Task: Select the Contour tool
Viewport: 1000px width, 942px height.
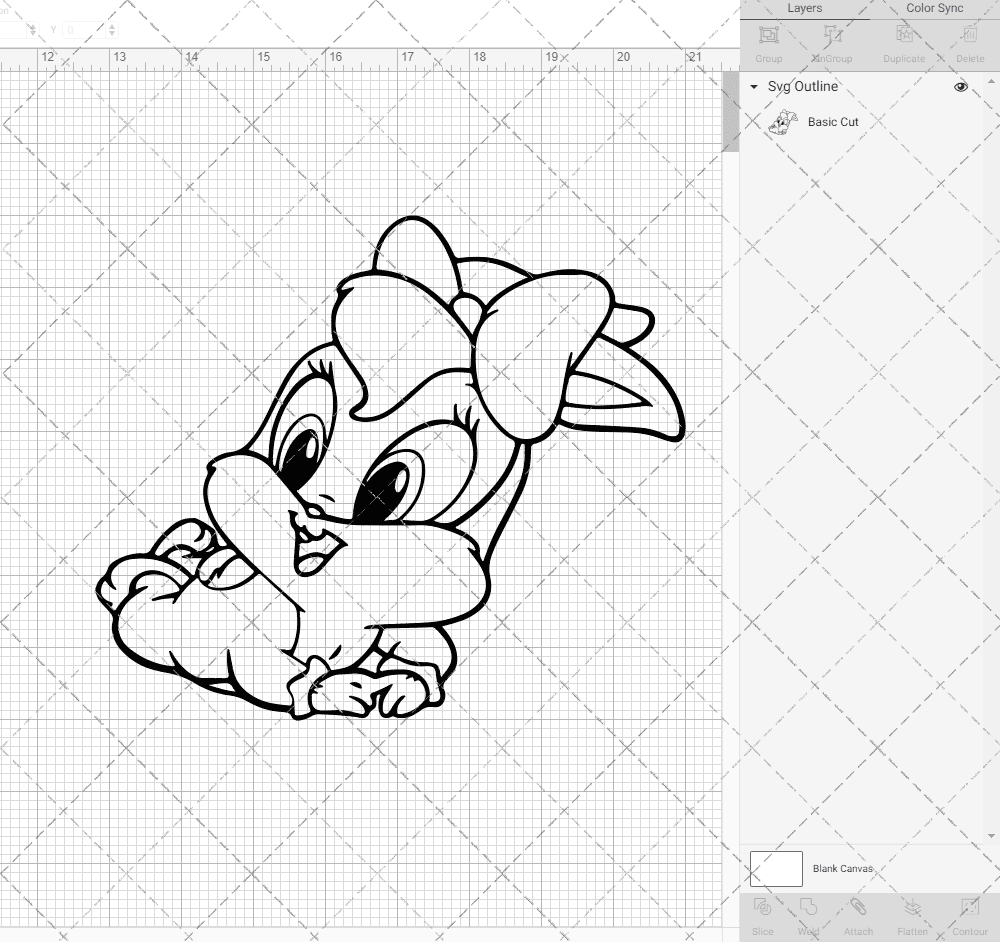Action: [969, 908]
